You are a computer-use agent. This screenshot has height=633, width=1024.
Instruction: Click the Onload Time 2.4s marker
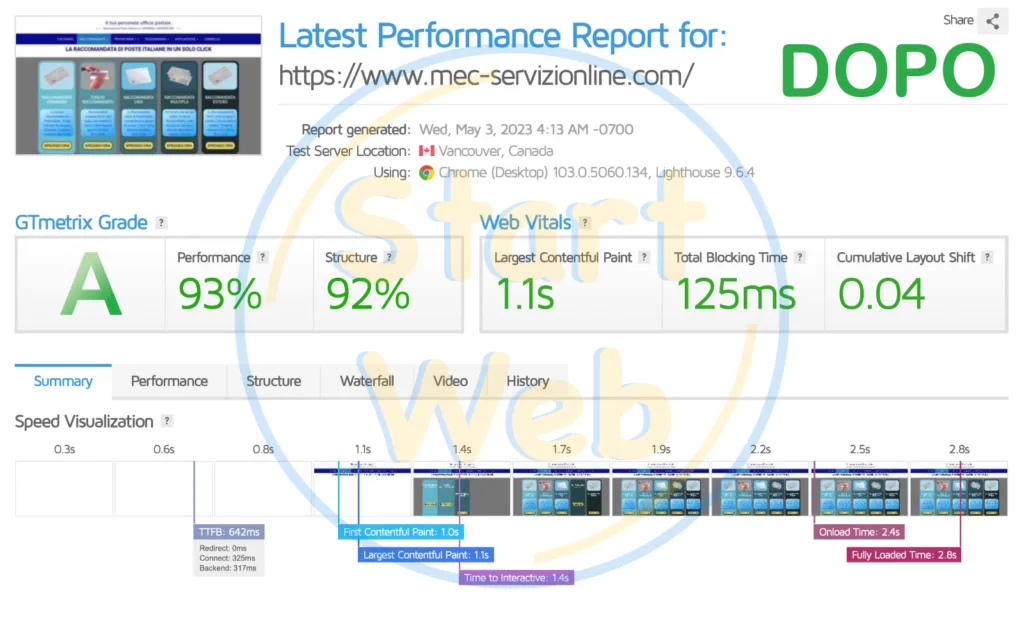point(859,532)
